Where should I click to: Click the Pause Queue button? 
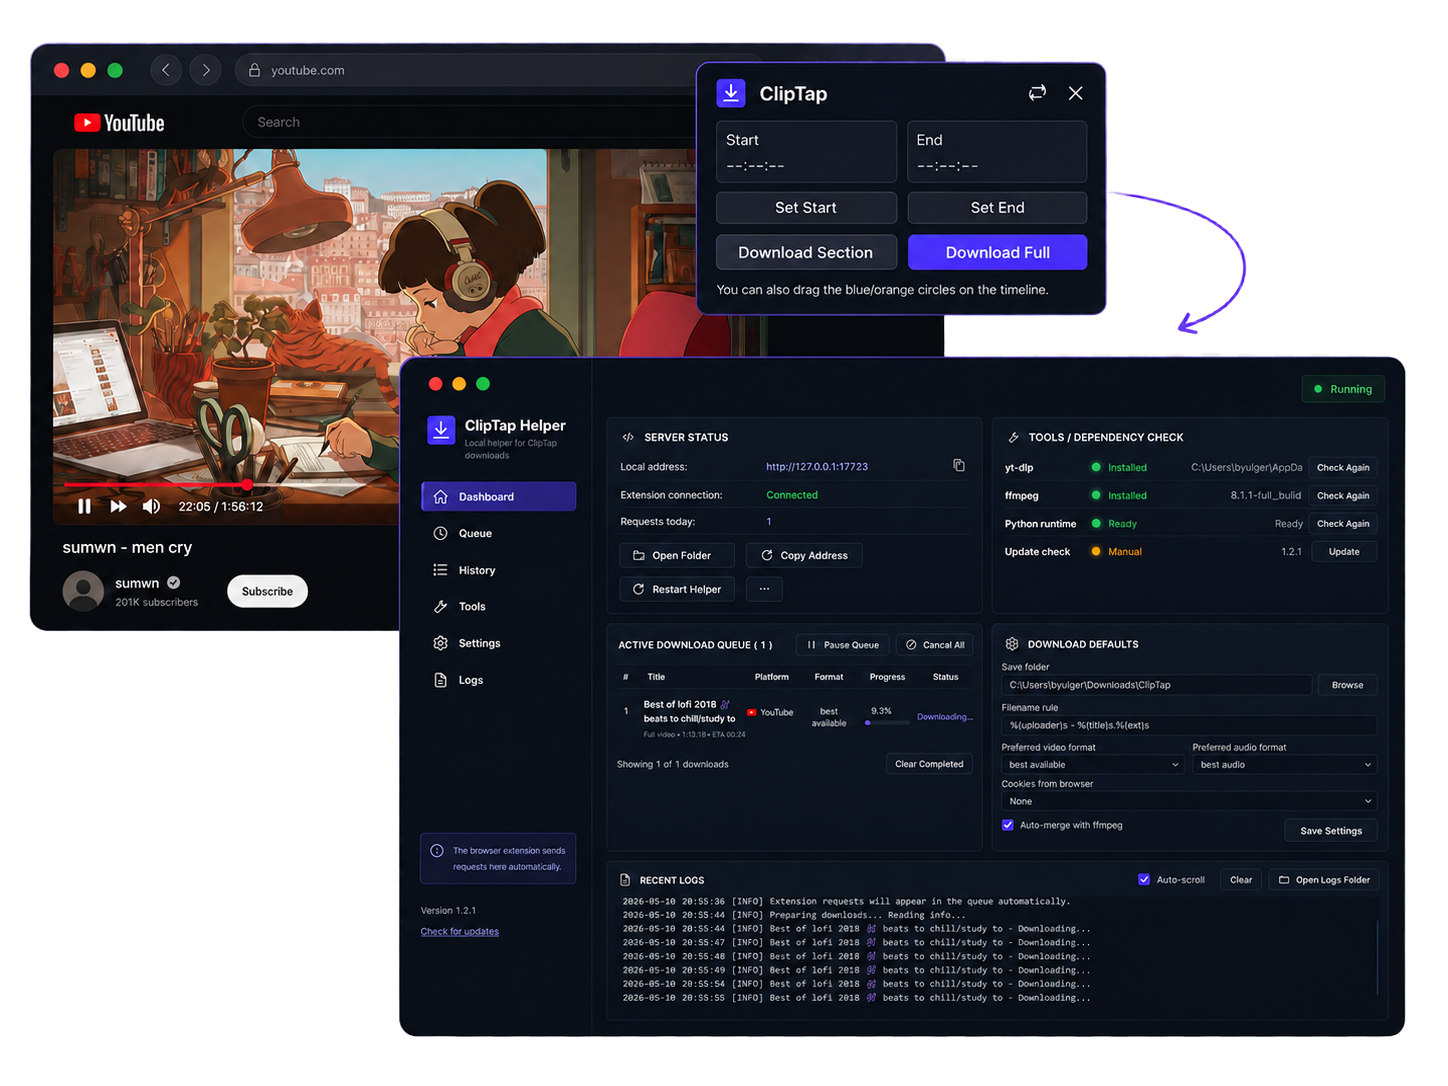(x=842, y=645)
